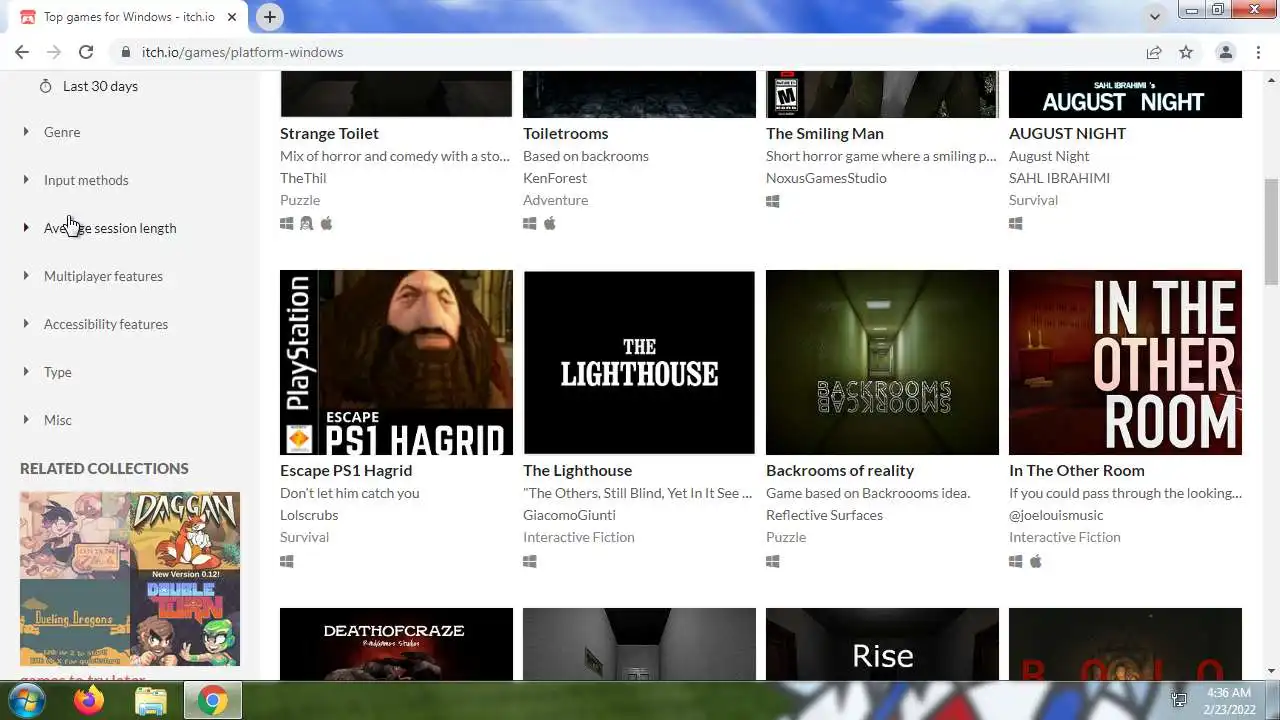The height and width of the screenshot is (720, 1280).
Task: Open The Lighthouse cover image
Action: coord(639,362)
